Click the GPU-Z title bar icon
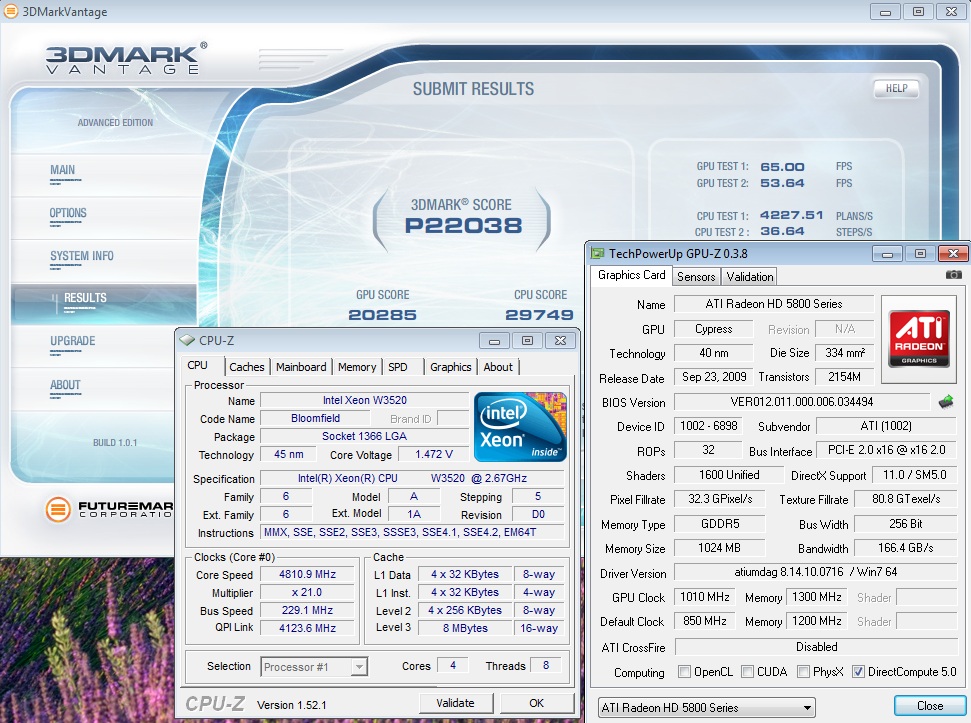The image size is (971, 723). point(598,253)
